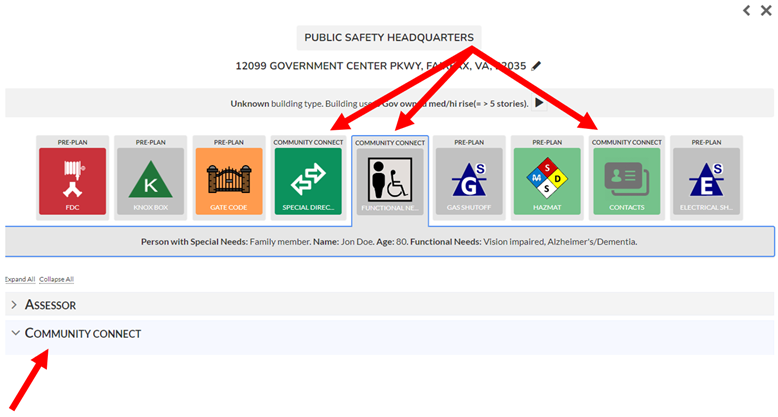Click the pencil icon to edit address
The width and height of the screenshot is (778, 417).
536,66
